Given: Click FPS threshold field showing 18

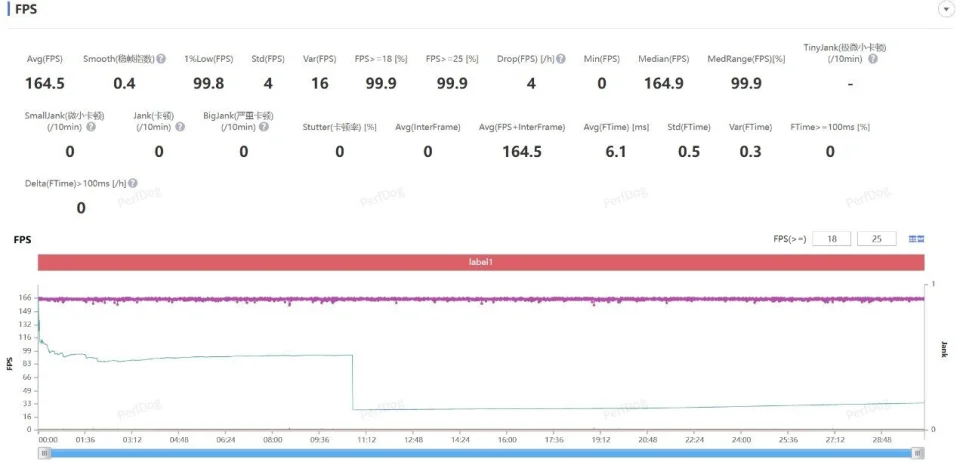Looking at the screenshot, I should coord(832,239).
